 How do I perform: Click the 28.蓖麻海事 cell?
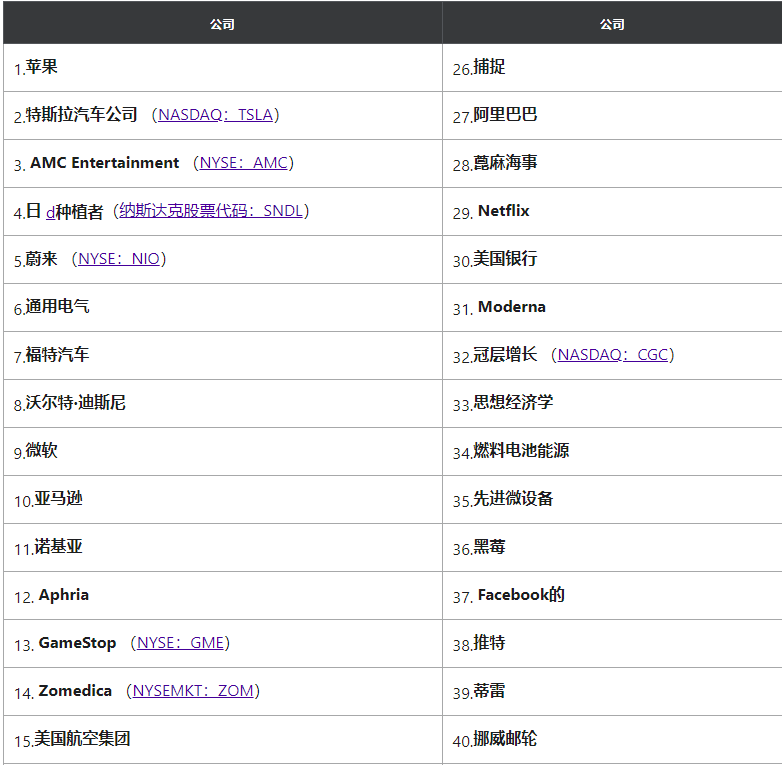tap(612, 163)
